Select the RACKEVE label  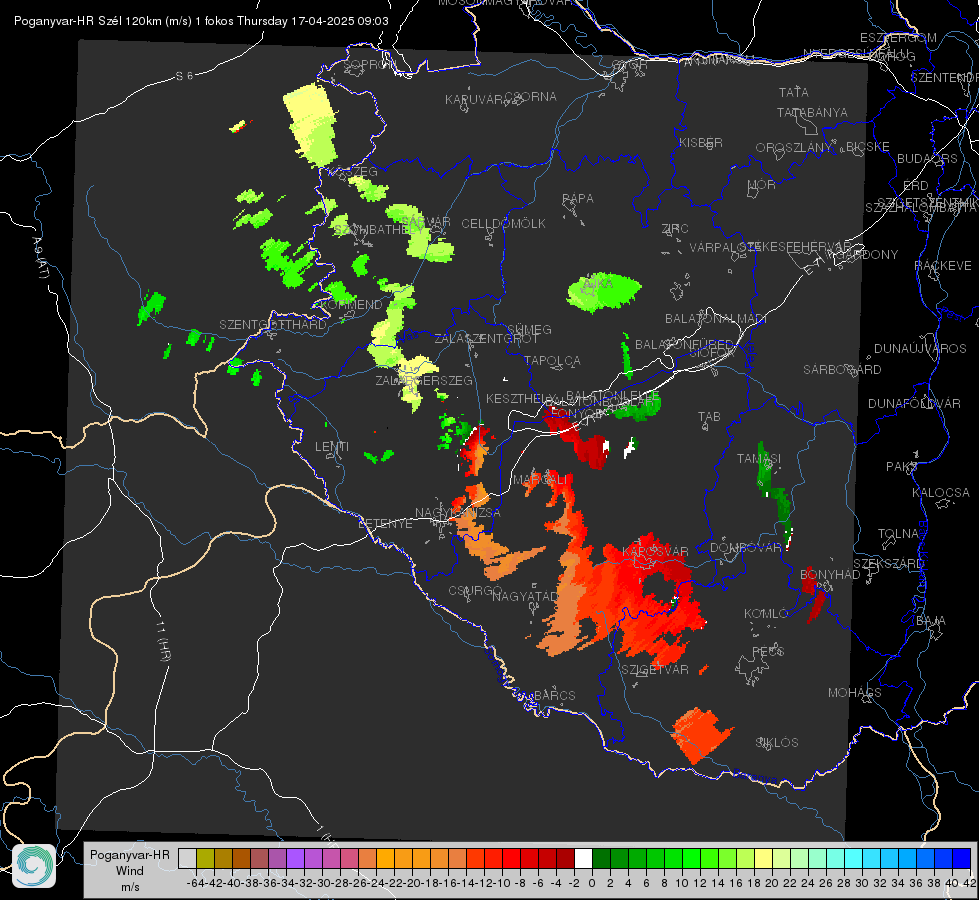point(943,265)
